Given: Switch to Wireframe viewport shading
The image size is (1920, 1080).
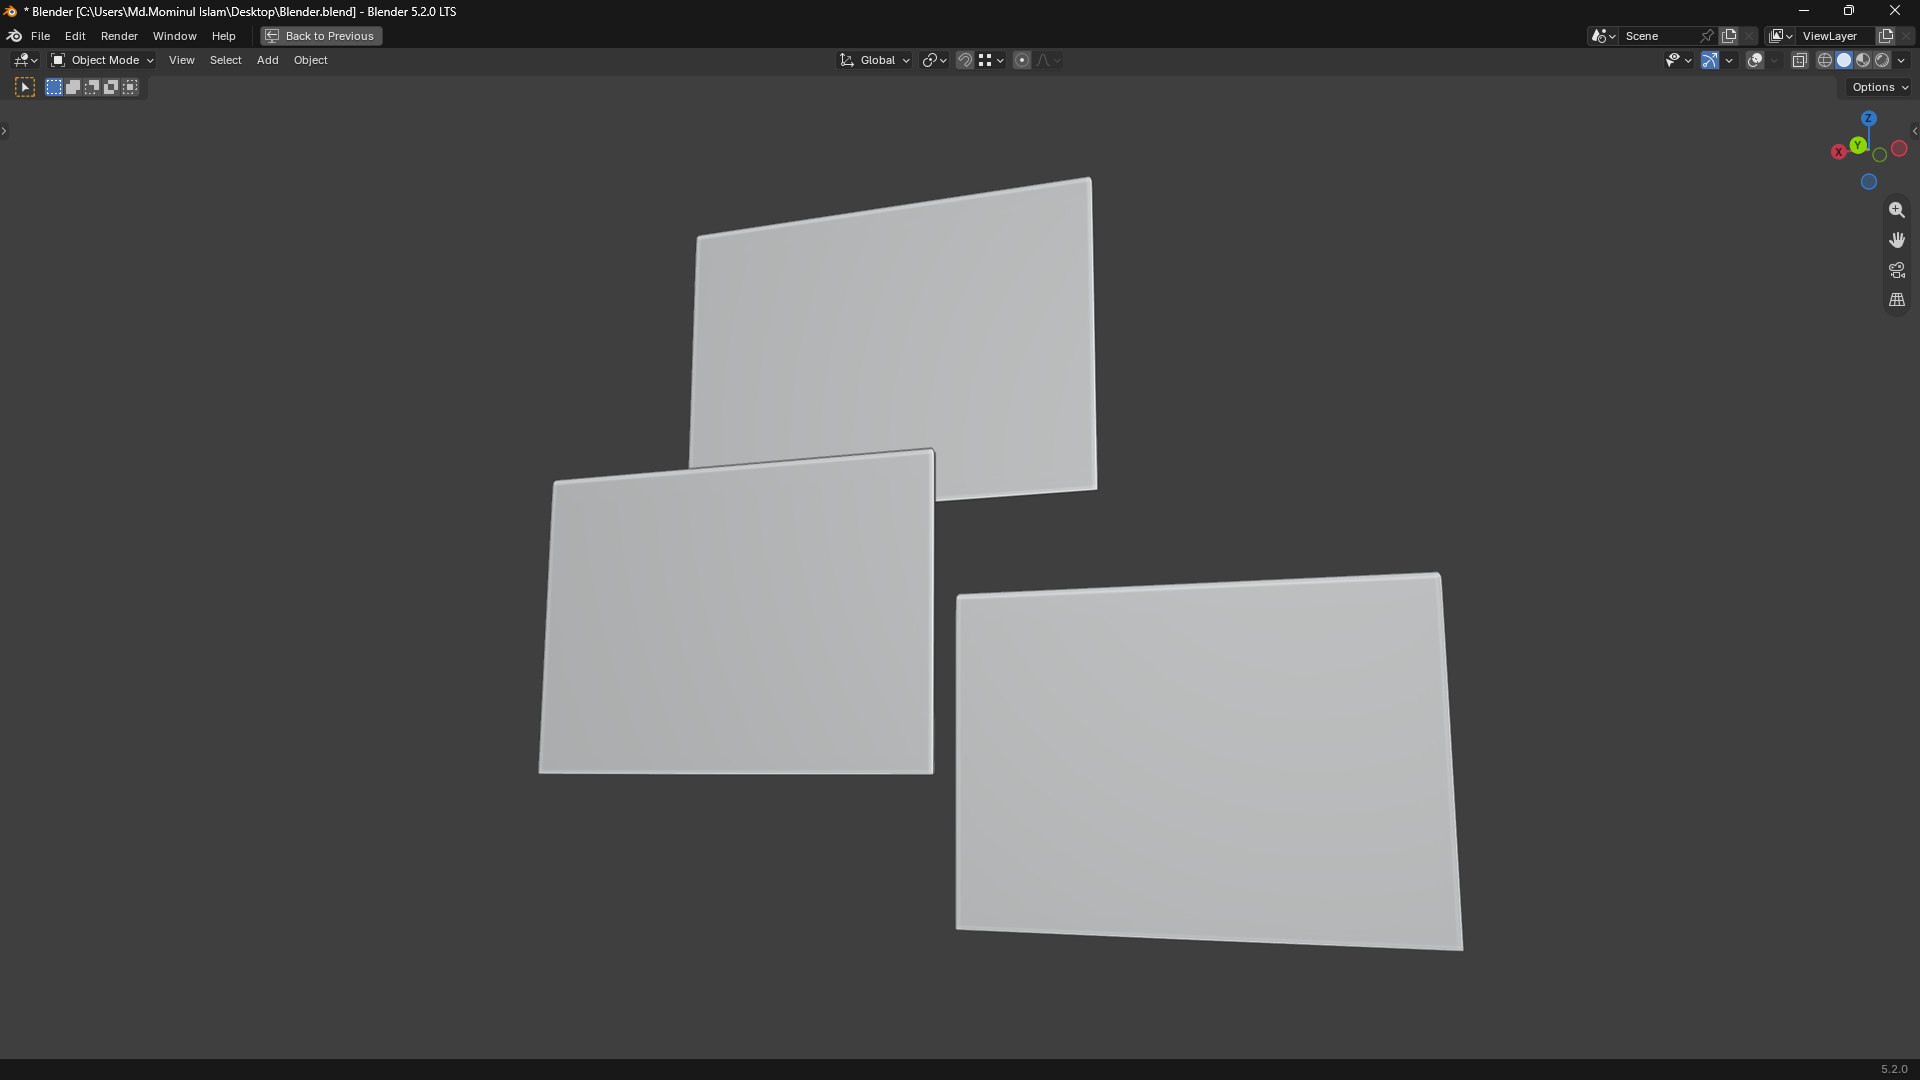Looking at the screenshot, I should click(x=1825, y=61).
